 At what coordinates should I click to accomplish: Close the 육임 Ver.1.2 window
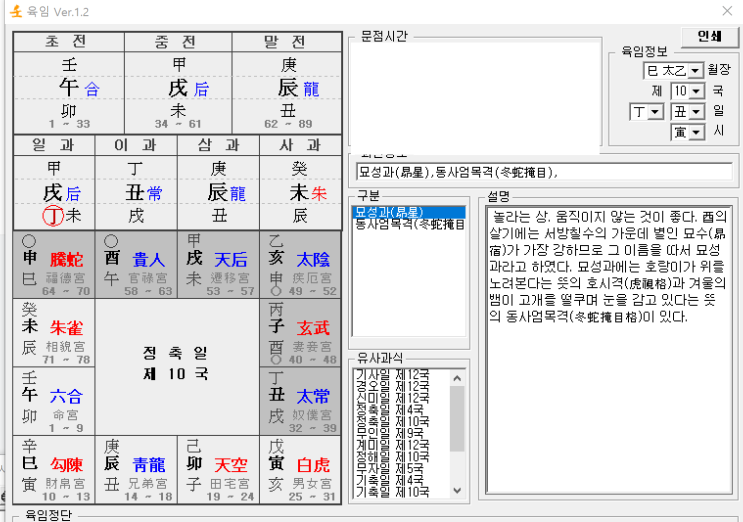click(x=727, y=11)
